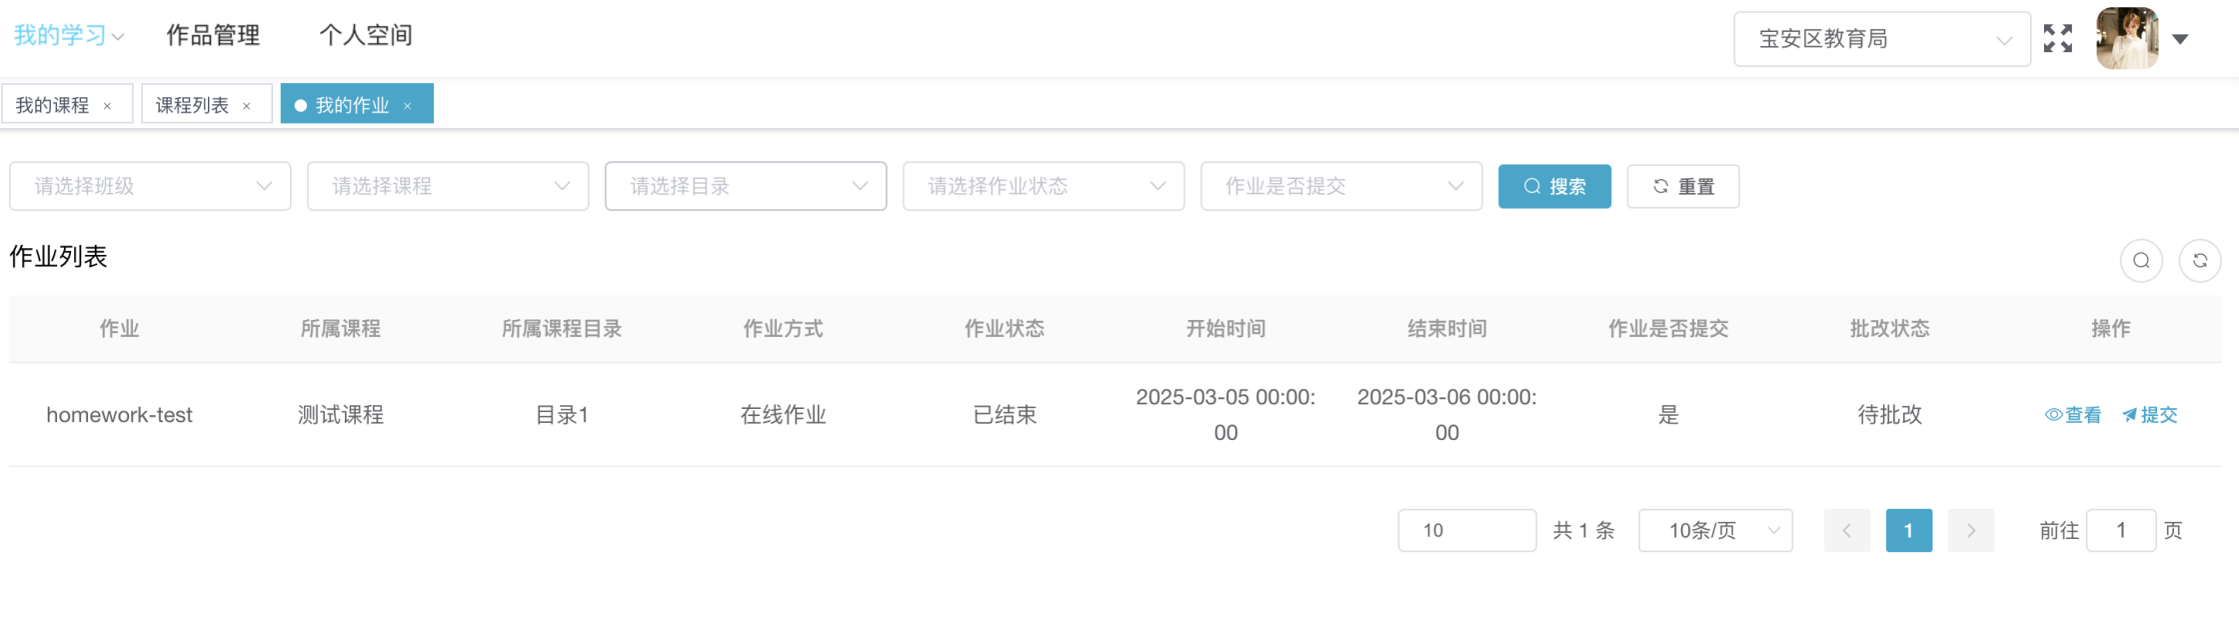Open the 请选择课程 dropdown
Viewport: 2239px width, 637px height.
click(447, 186)
